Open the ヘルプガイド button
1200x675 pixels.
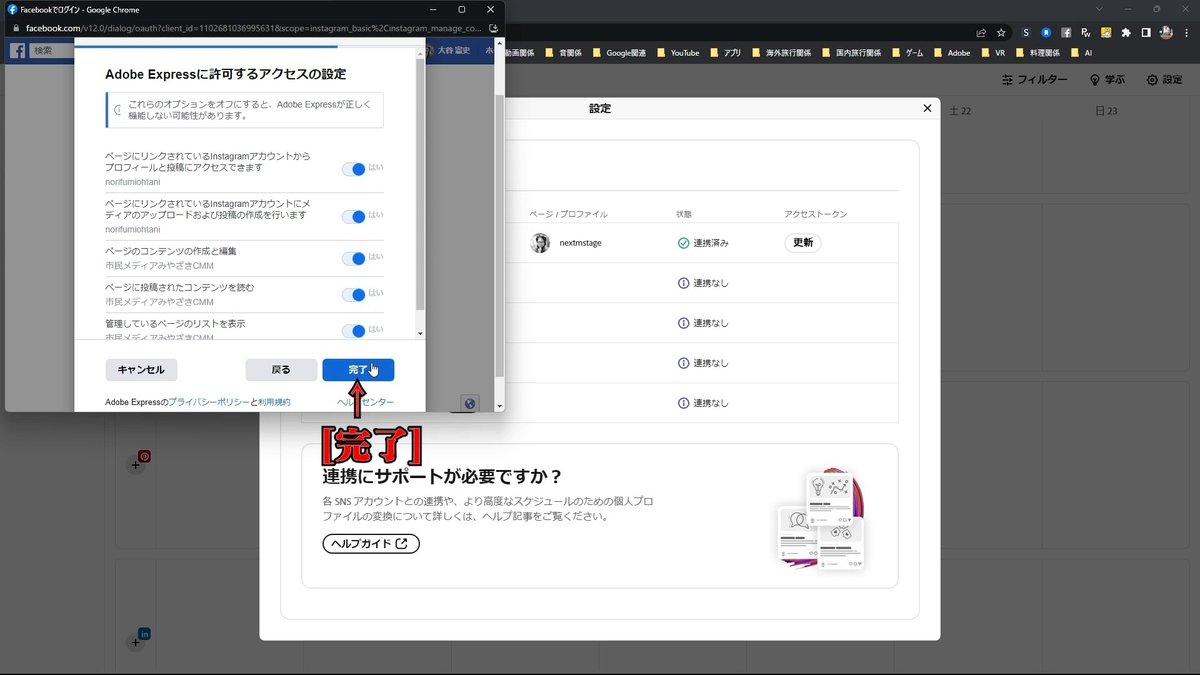click(x=370, y=544)
